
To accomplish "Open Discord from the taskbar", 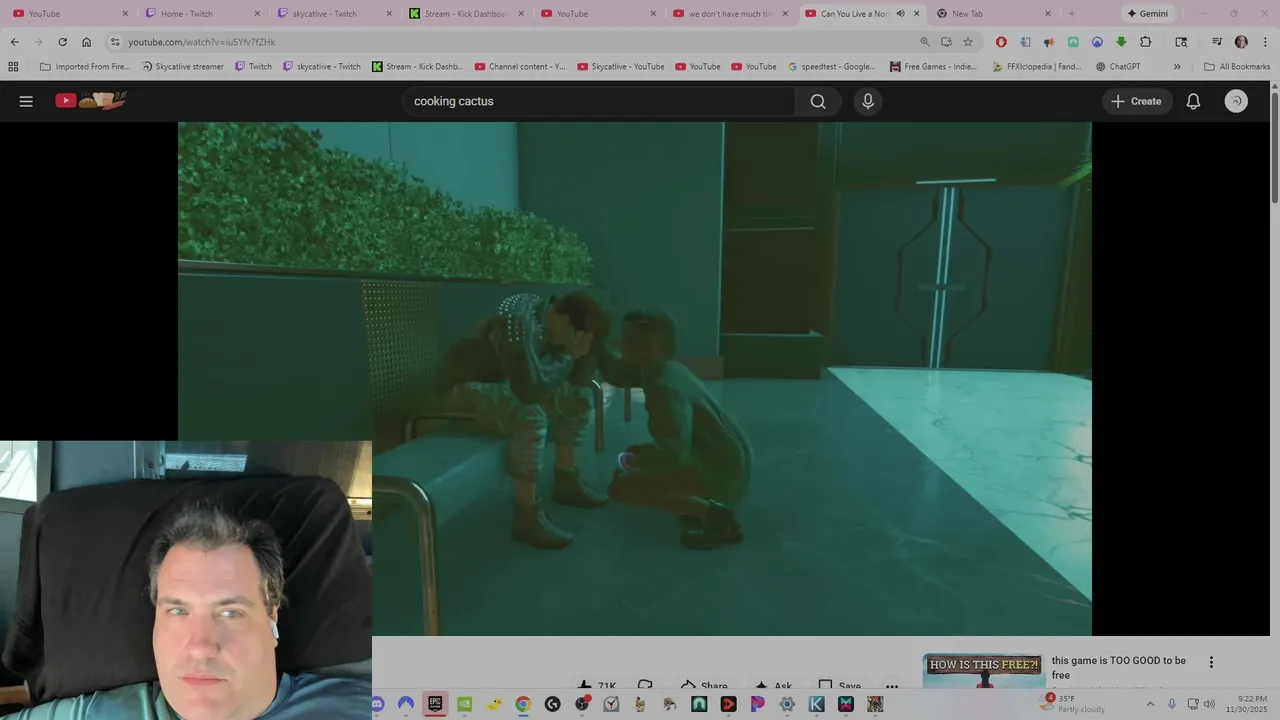I will pos(377,704).
